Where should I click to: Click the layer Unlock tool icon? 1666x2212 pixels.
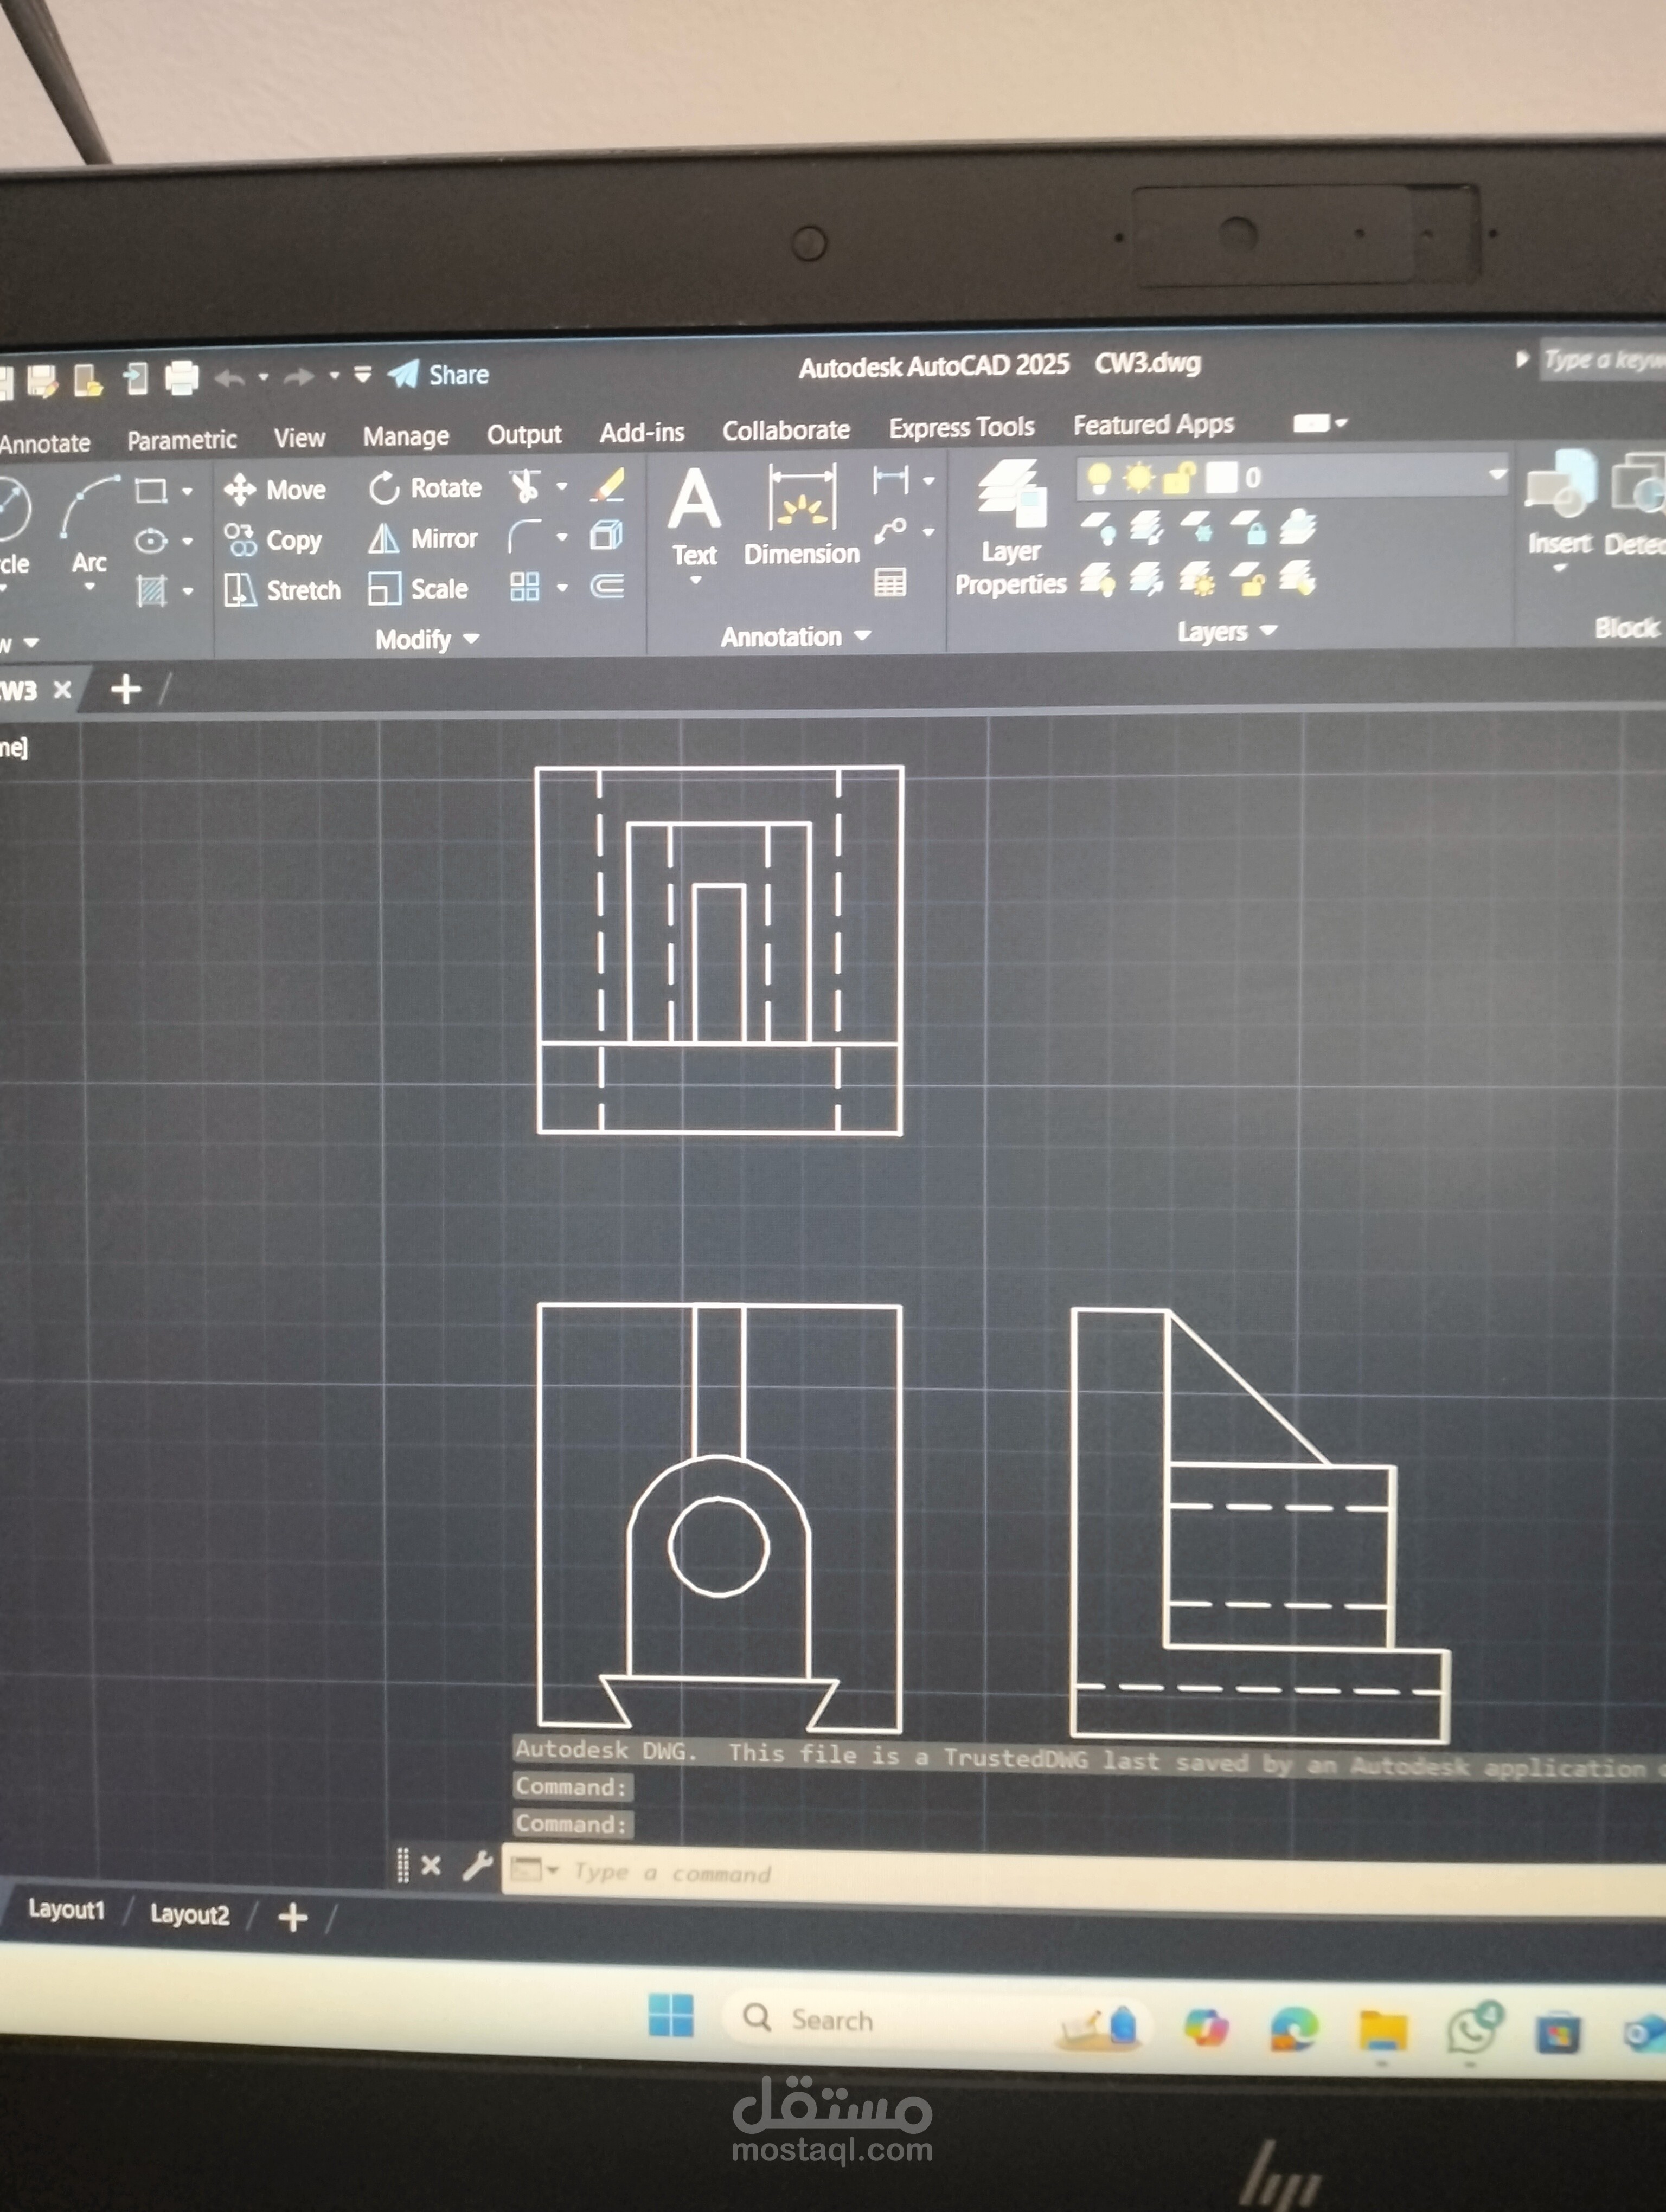coord(1248,578)
